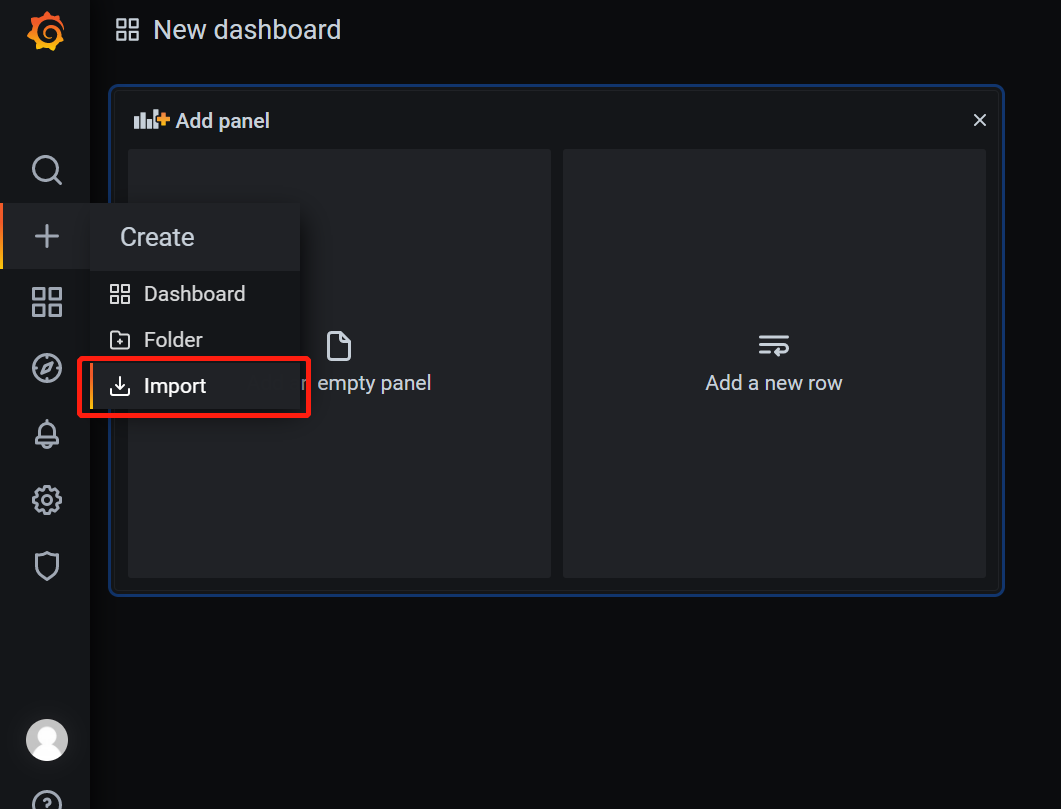Viewport: 1061px width, 809px height.
Task: Open the Configuration gear icon
Action: point(47,501)
